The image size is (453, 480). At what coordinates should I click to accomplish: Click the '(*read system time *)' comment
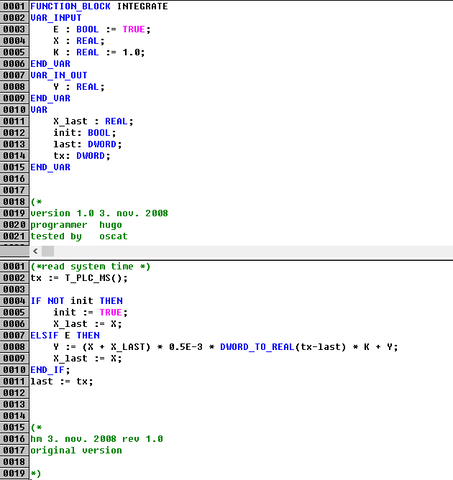[x=91, y=266]
